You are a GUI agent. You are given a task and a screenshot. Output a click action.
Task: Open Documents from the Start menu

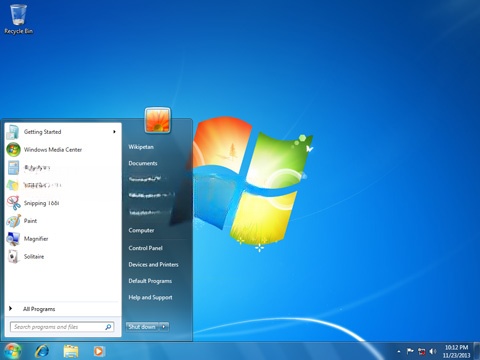point(143,163)
